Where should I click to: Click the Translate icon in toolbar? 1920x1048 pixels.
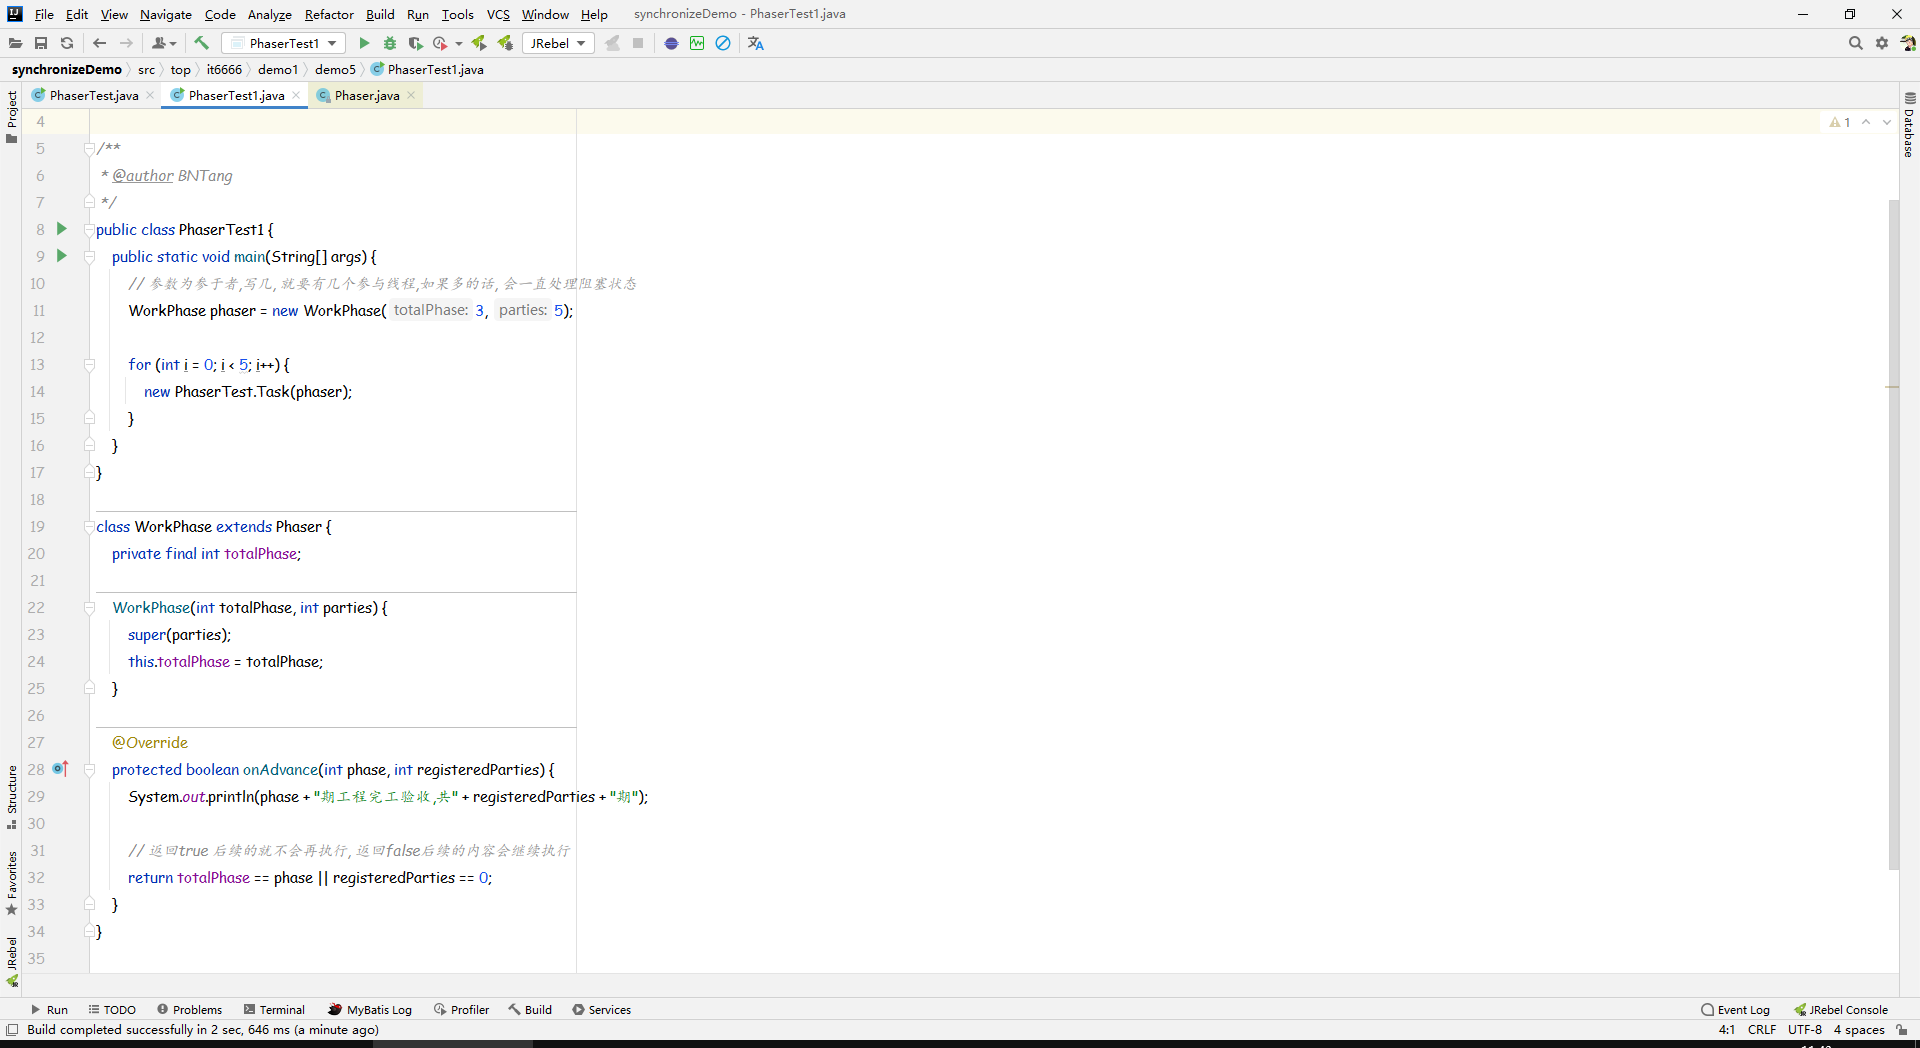(756, 43)
